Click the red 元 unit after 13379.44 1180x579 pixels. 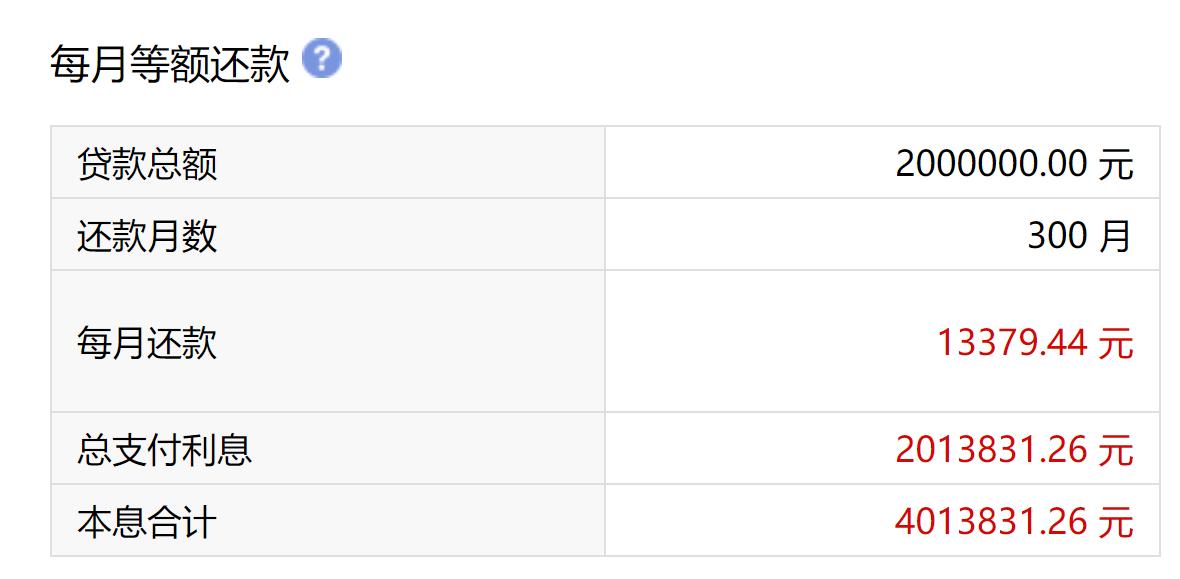coord(1116,343)
